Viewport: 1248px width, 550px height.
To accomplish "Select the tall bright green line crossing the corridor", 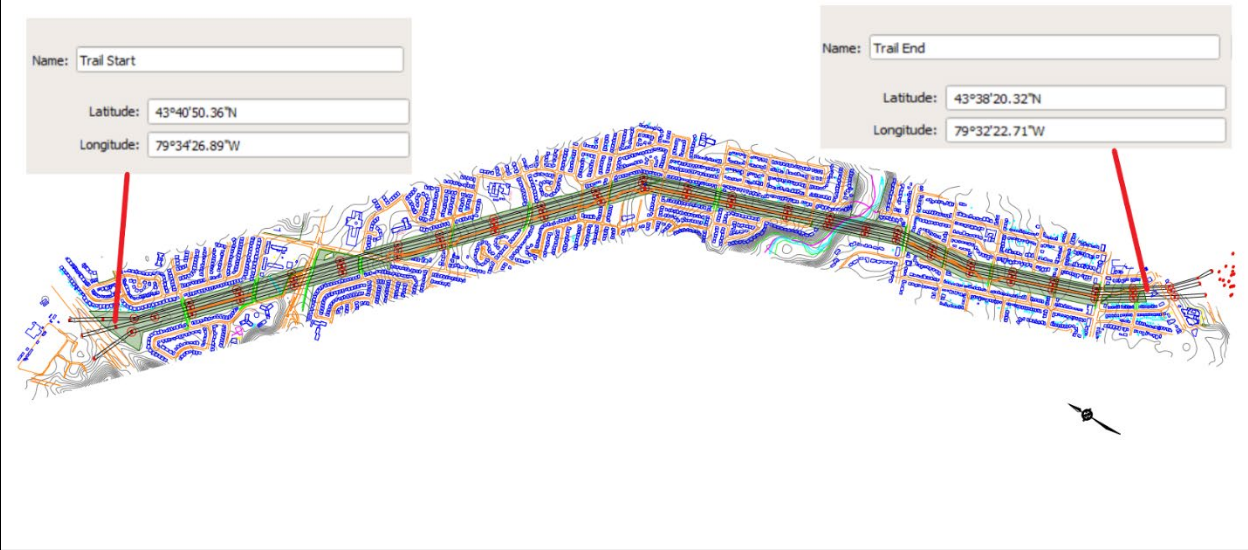I will coord(309,280).
